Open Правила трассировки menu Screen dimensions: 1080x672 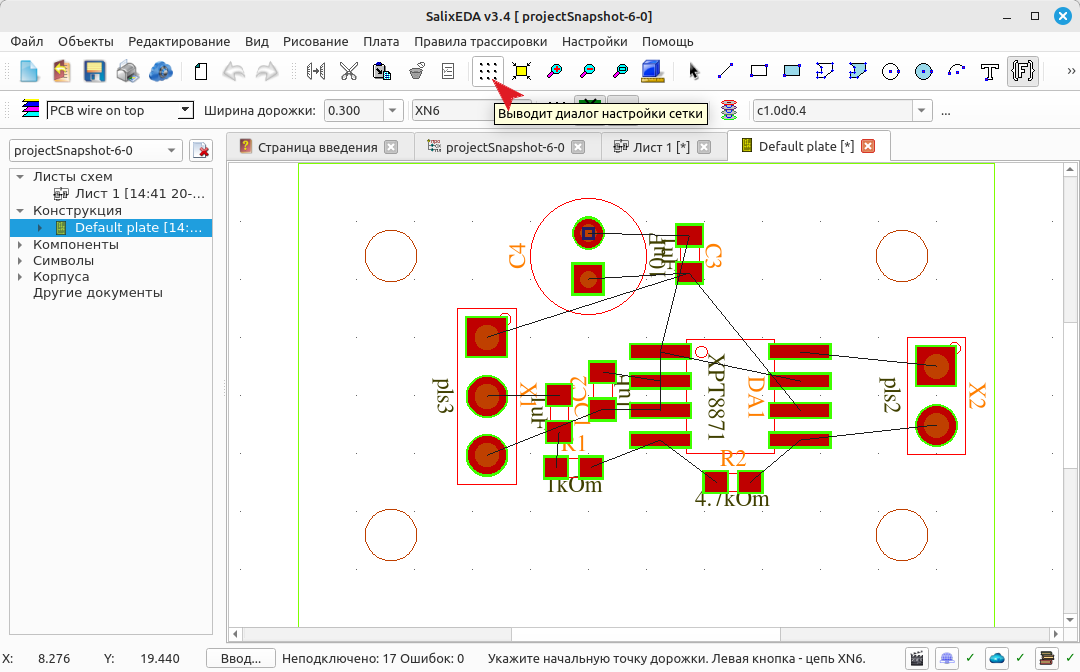tap(480, 41)
